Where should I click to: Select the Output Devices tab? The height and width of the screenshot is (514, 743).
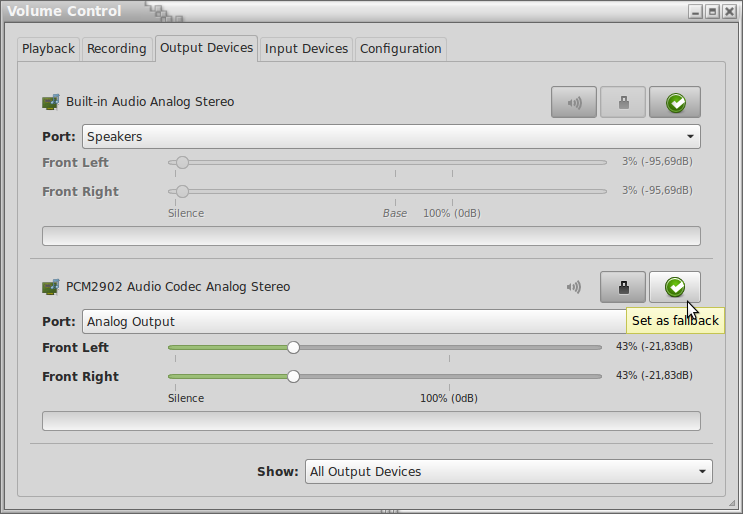tap(207, 48)
